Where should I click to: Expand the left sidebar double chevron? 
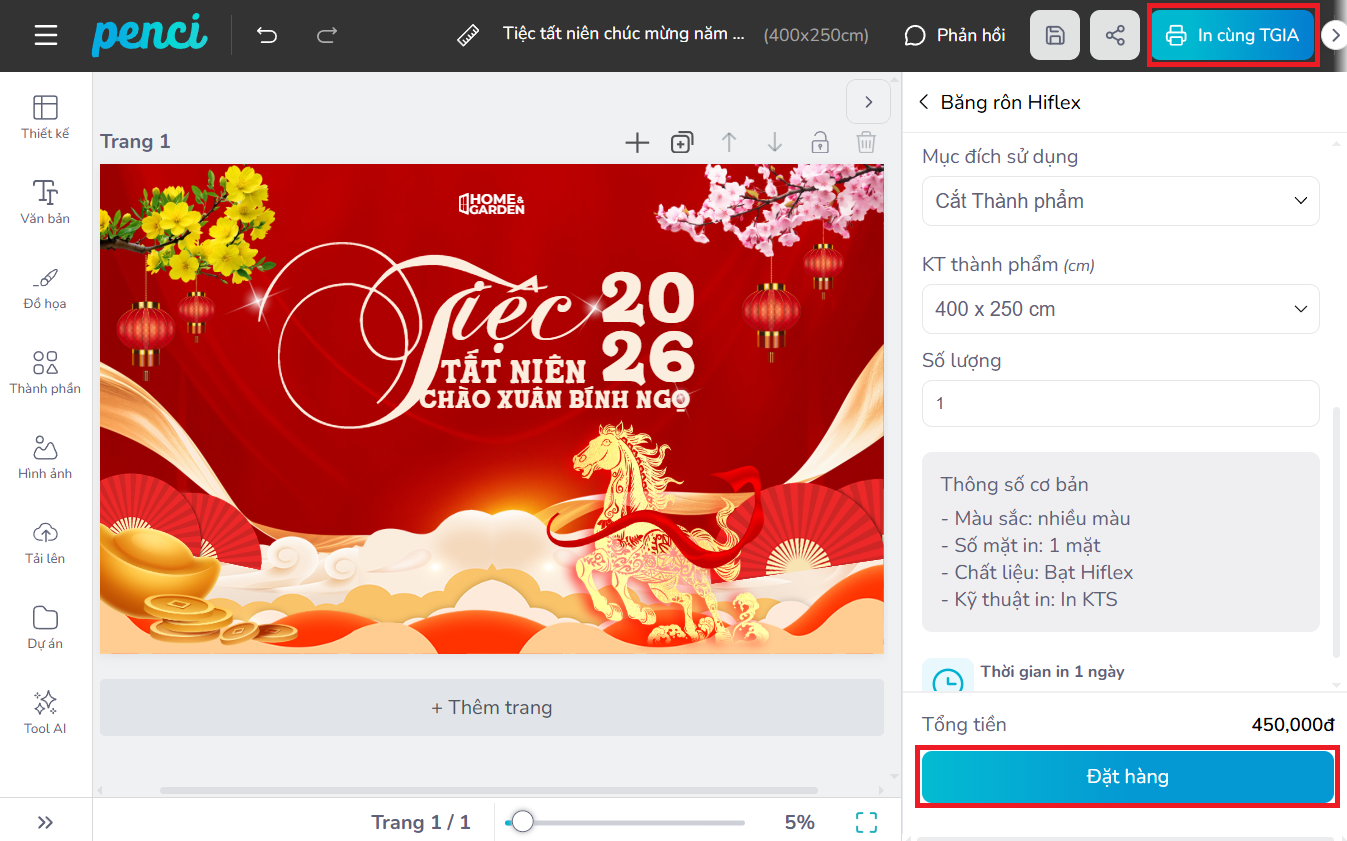pyautogui.click(x=46, y=822)
